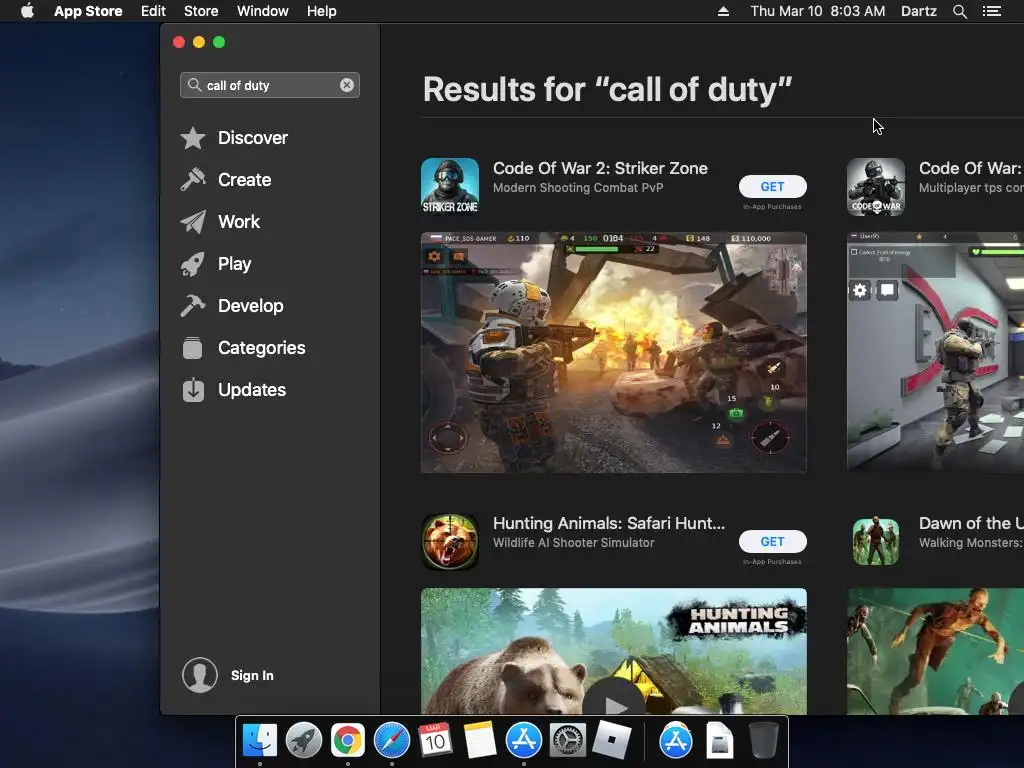Screen dimensions: 1024x768
Task: Open the Edit menu
Action: point(153,11)
